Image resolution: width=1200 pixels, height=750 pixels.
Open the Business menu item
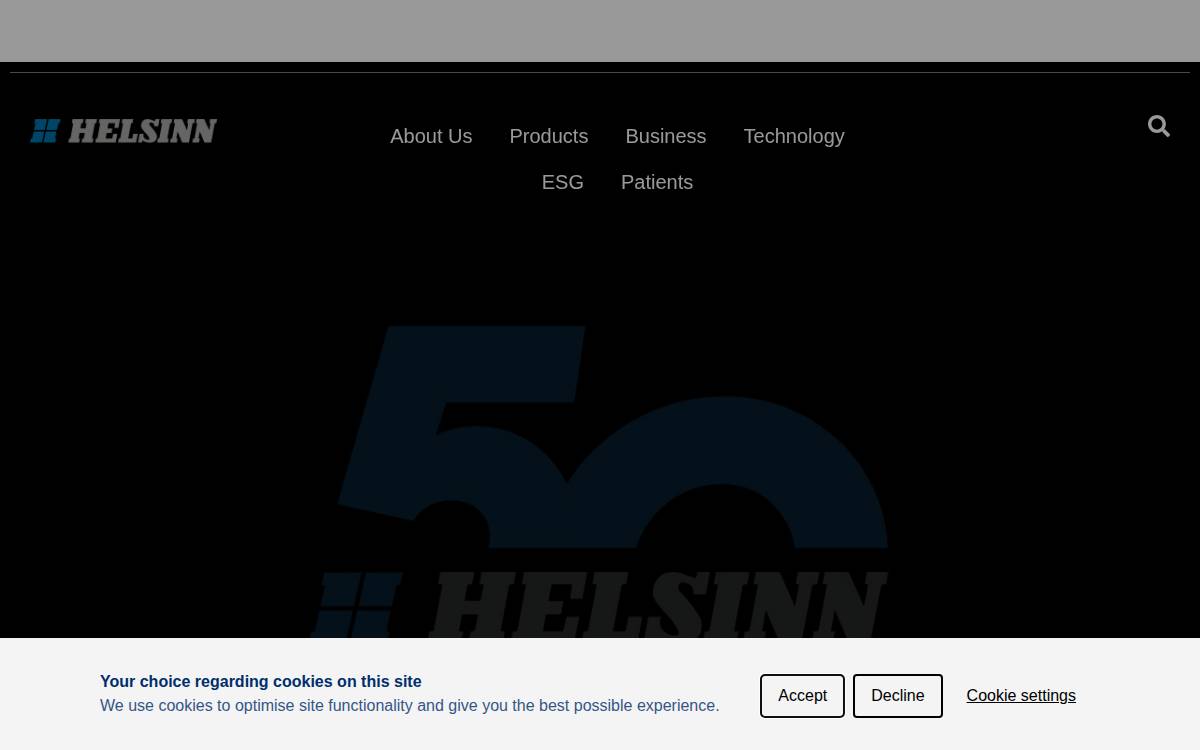[666, 136]
